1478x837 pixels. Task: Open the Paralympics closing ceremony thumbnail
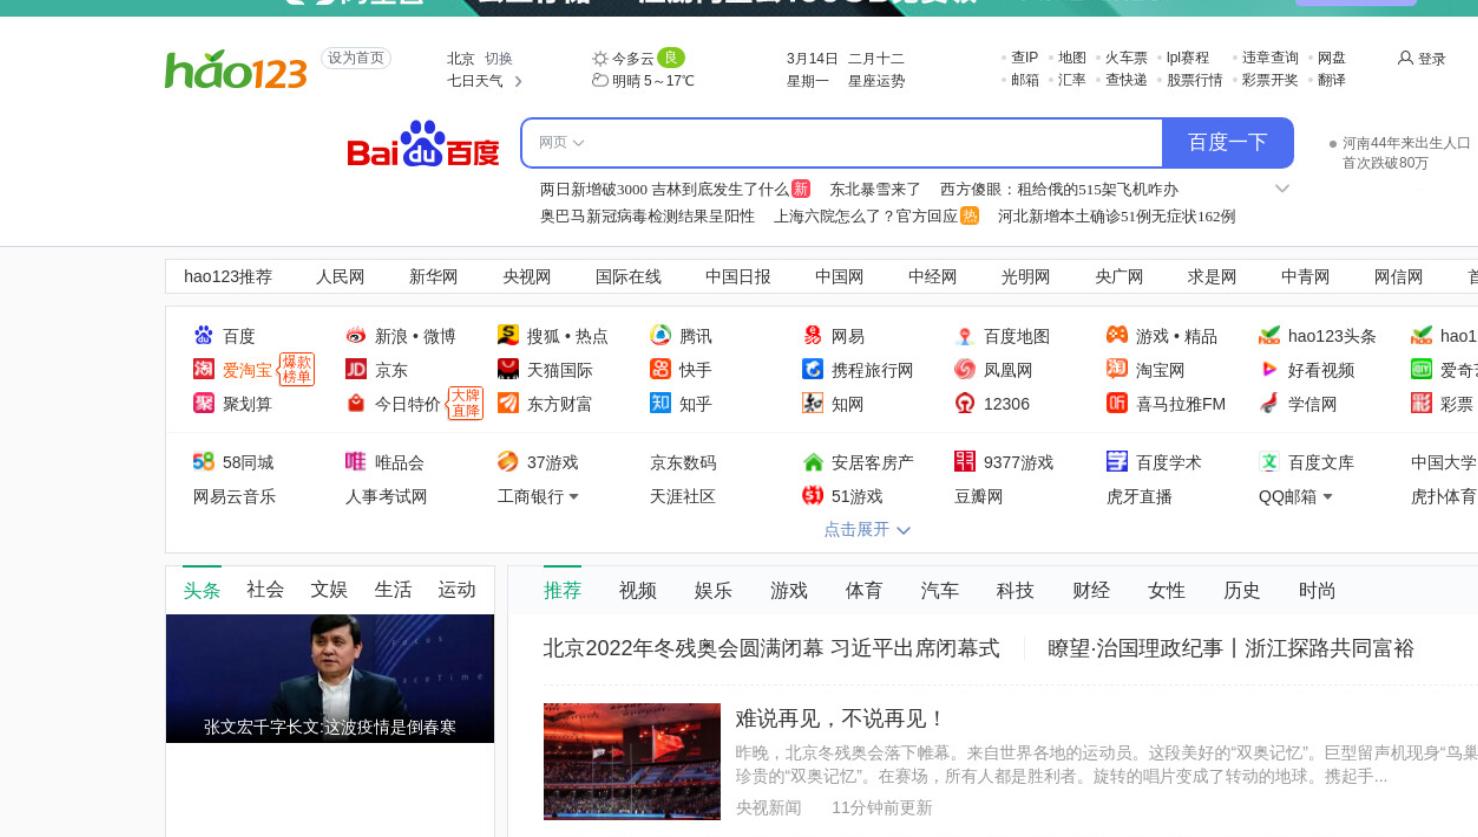coord(632,762)
